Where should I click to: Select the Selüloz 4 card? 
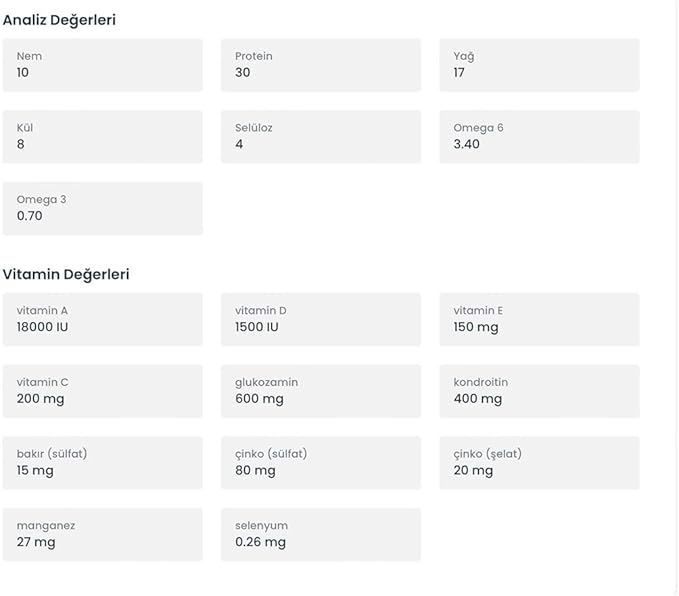point(320,137)
